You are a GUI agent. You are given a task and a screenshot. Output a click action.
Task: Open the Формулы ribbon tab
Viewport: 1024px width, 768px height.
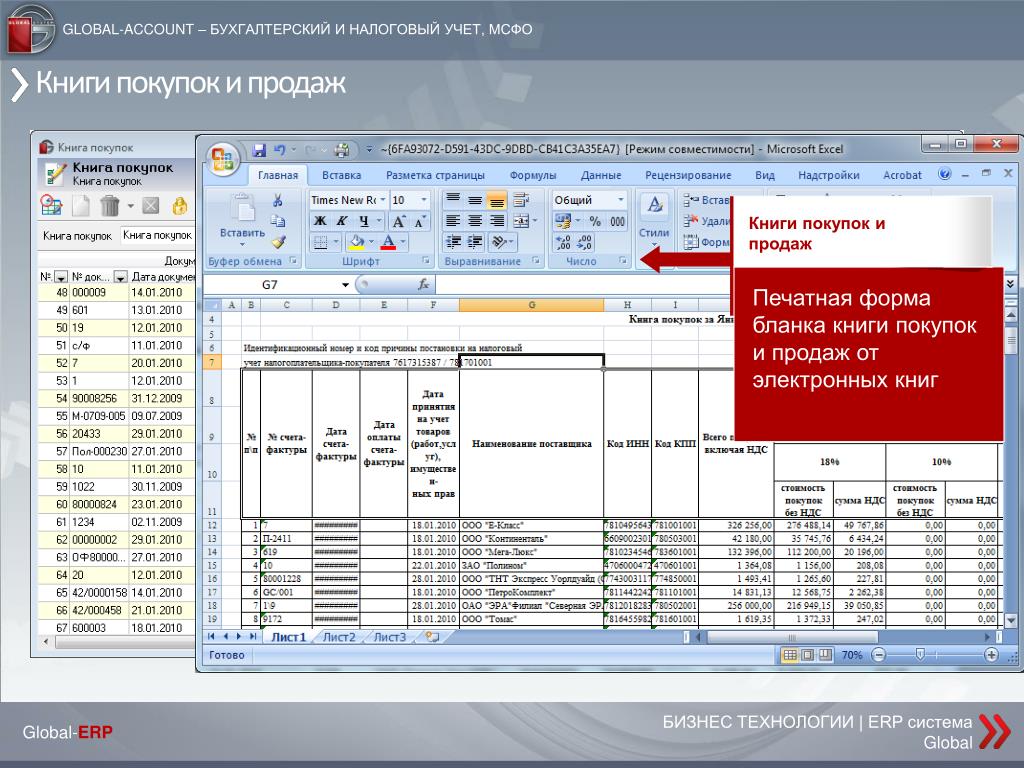tap(533, 175)
